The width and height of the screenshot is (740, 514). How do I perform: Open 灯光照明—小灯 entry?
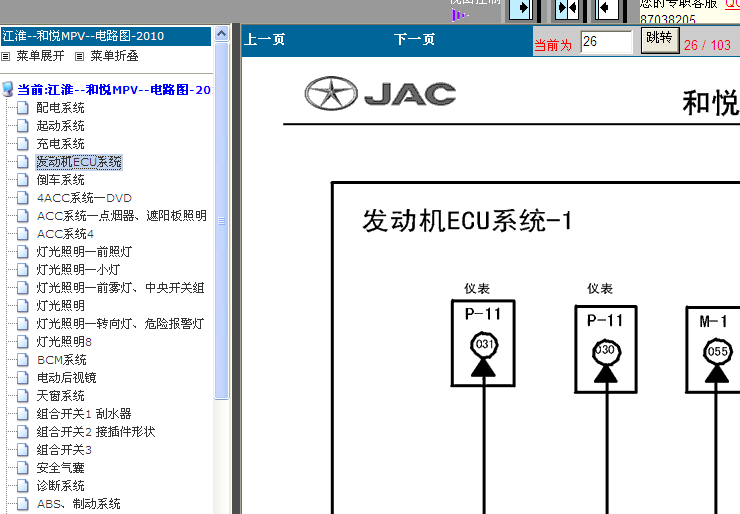[78, 270]
